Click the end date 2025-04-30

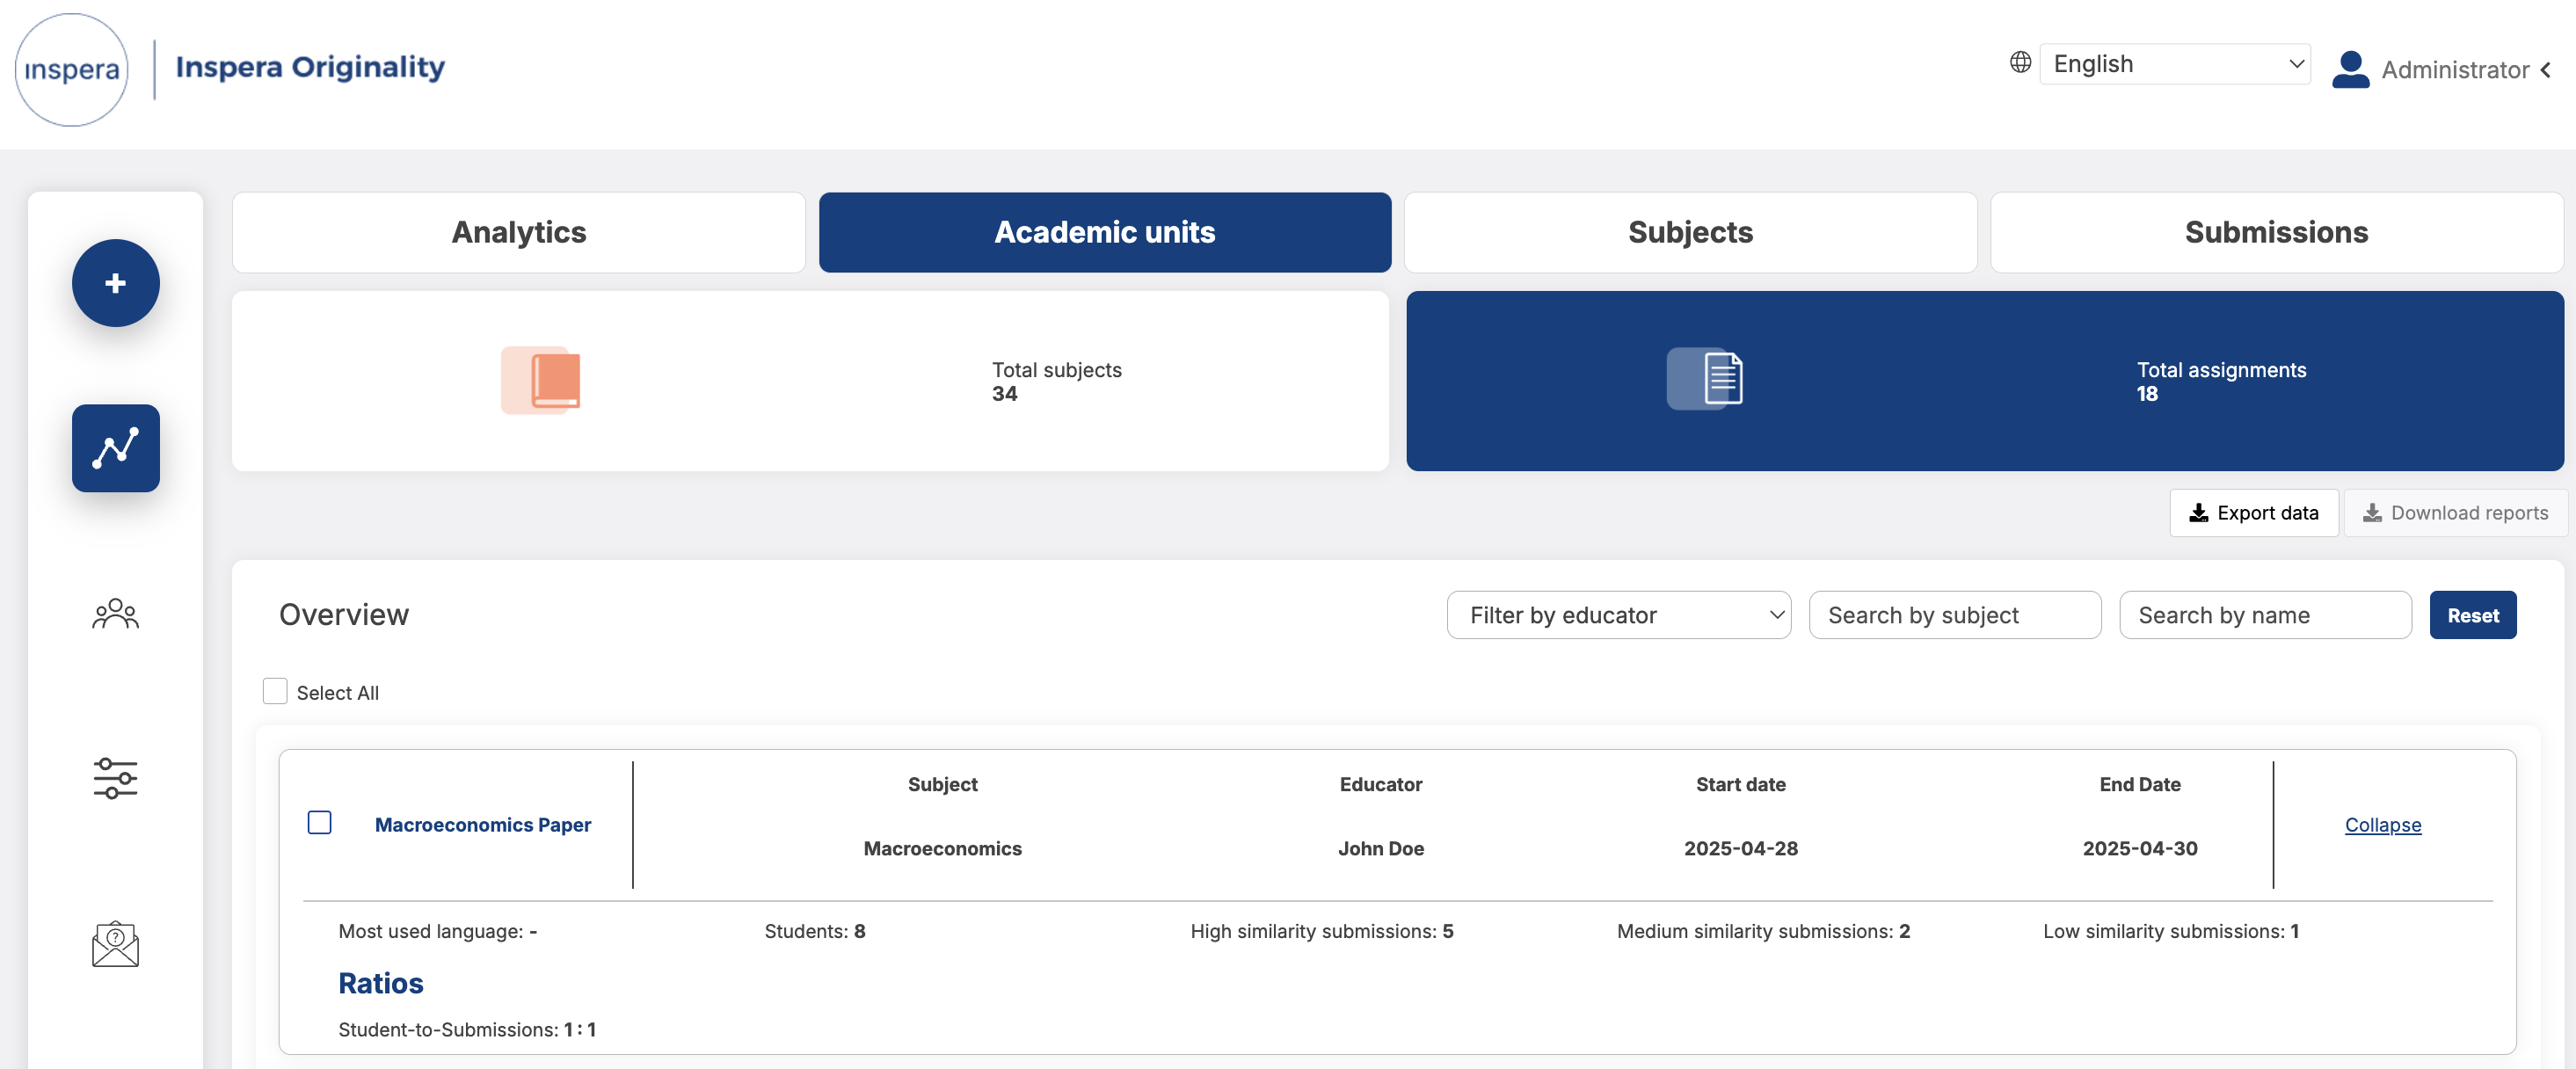(x=2140, y=849)
